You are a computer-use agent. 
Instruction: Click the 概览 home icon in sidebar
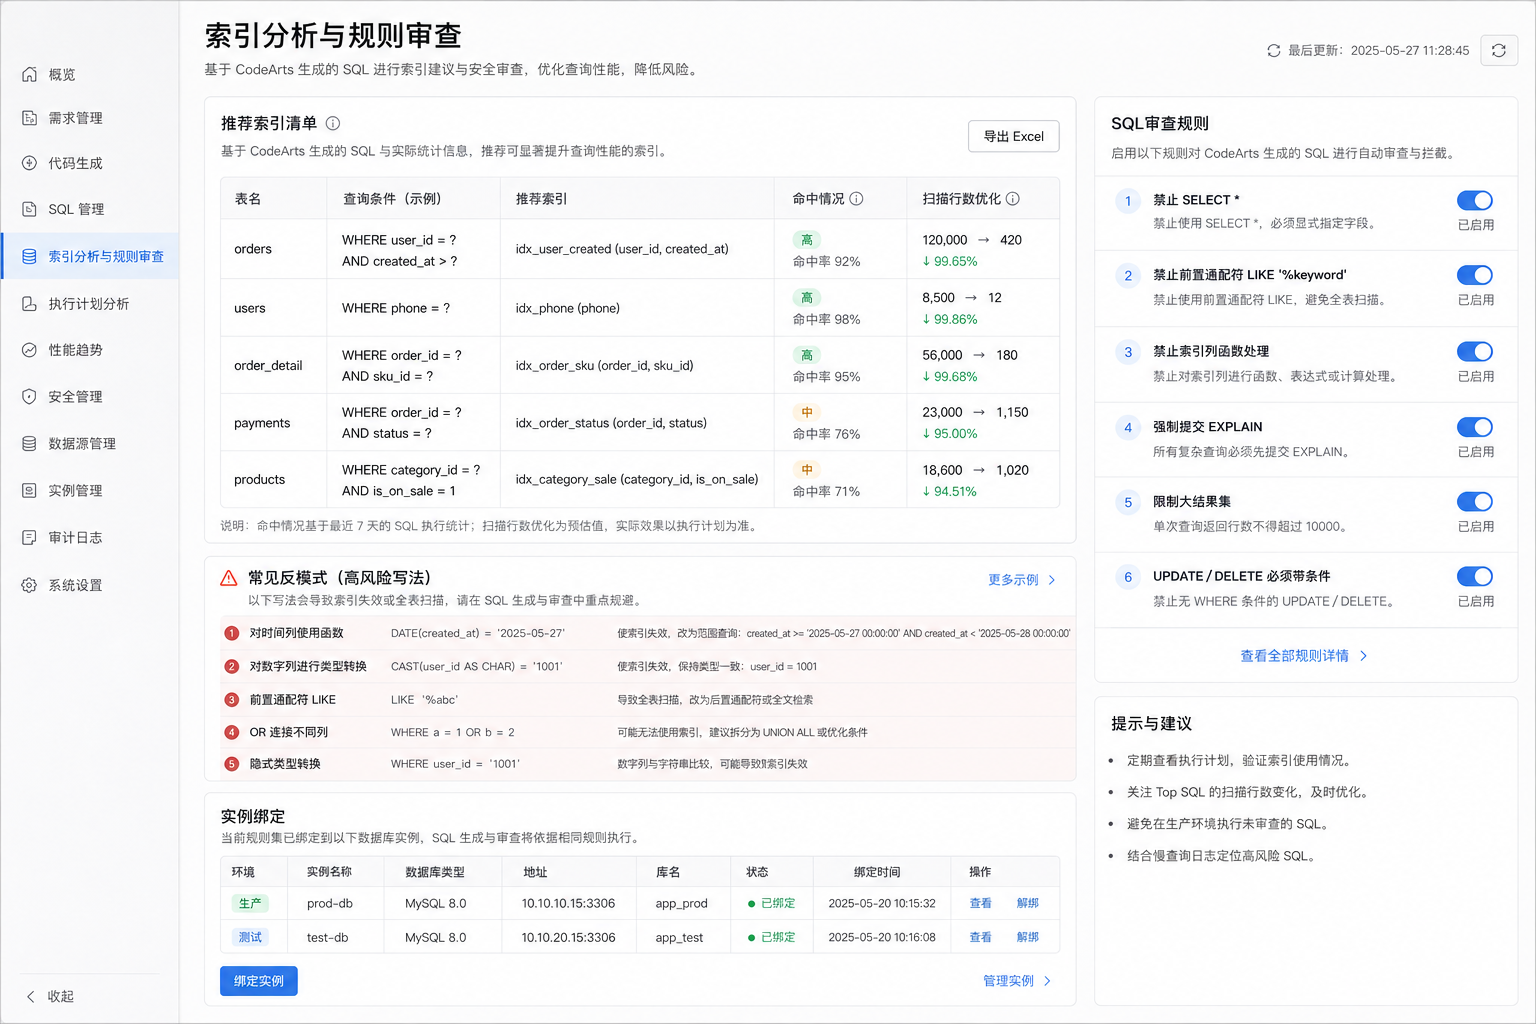(x=30, y=74)
